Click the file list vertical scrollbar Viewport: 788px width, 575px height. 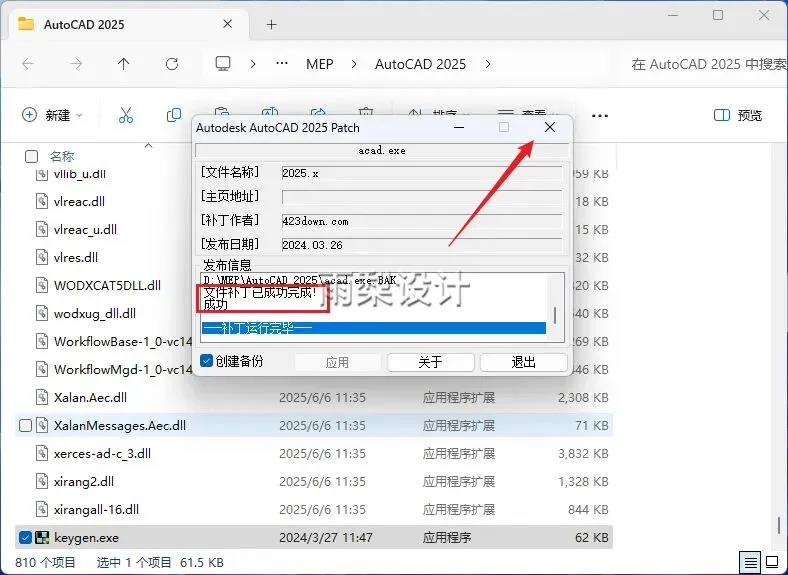pyautogui.click(x=779, y=525)
